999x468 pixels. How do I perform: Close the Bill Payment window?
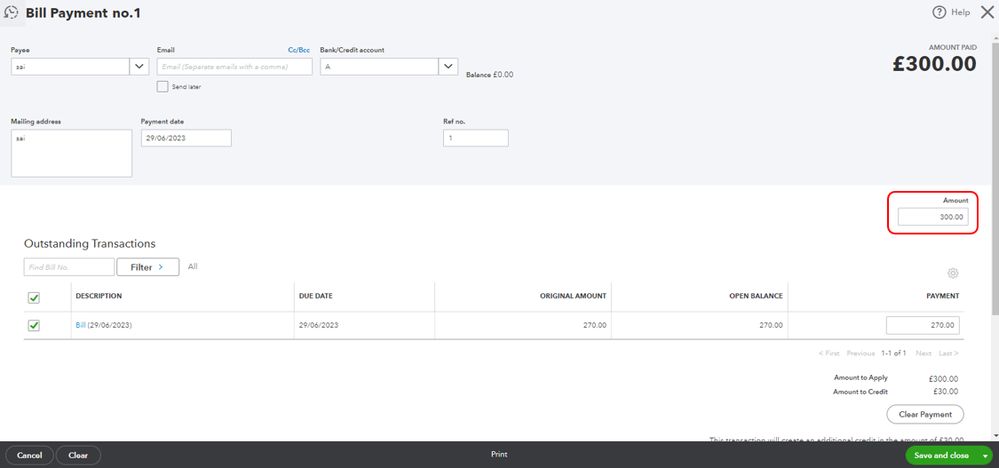987,11
